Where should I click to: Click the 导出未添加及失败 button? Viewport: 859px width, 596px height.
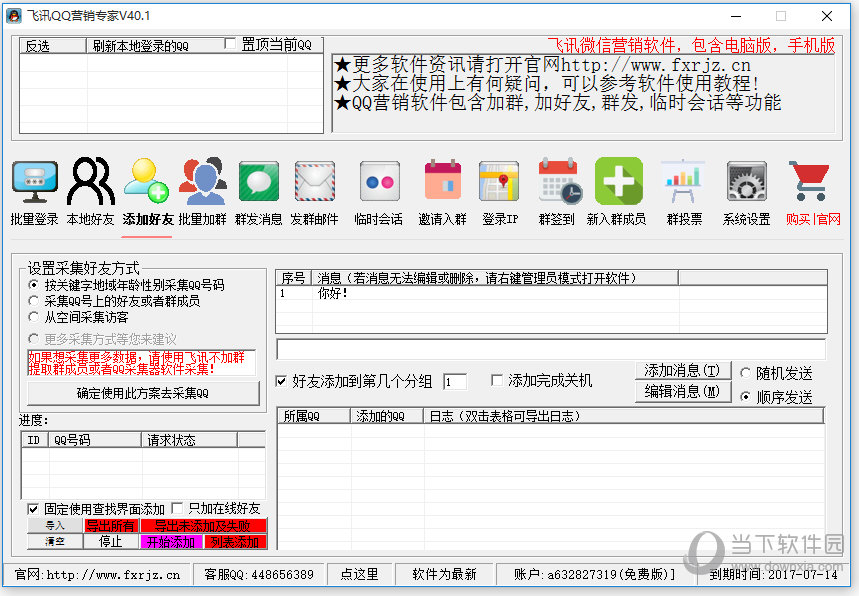coord(203,526)
